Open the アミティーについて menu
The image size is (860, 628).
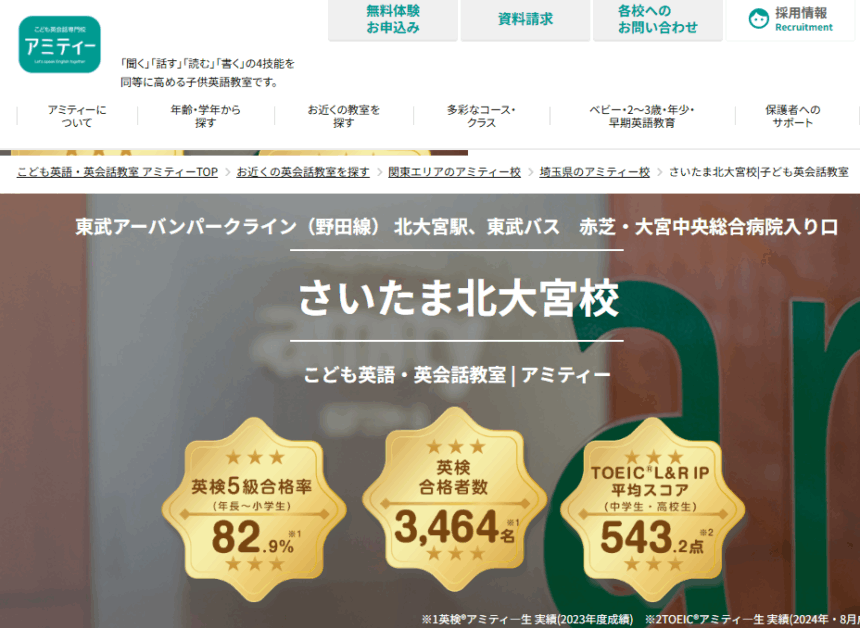click(x=77, y=116)
